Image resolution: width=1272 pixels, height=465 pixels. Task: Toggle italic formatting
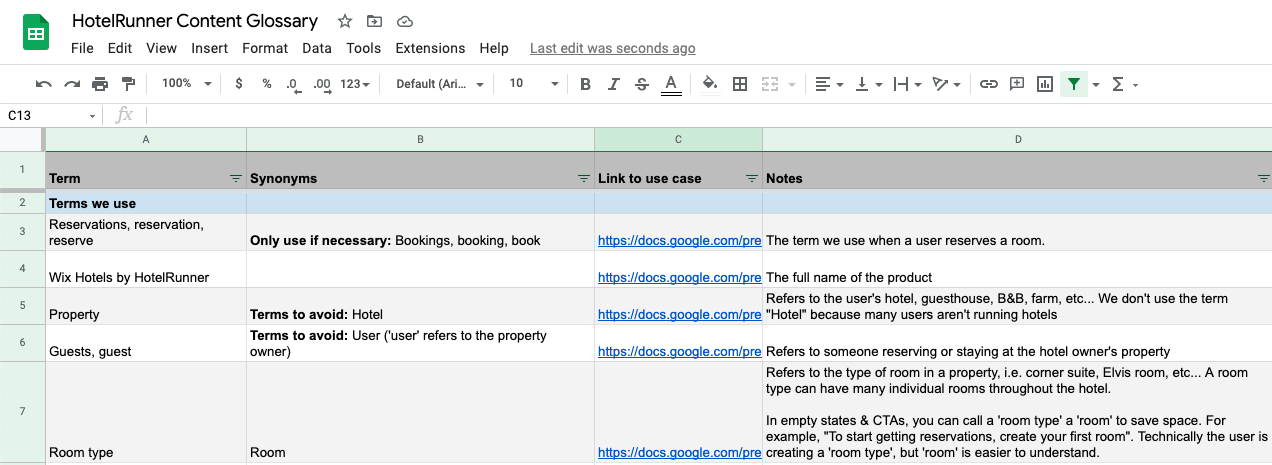point(614,84)
